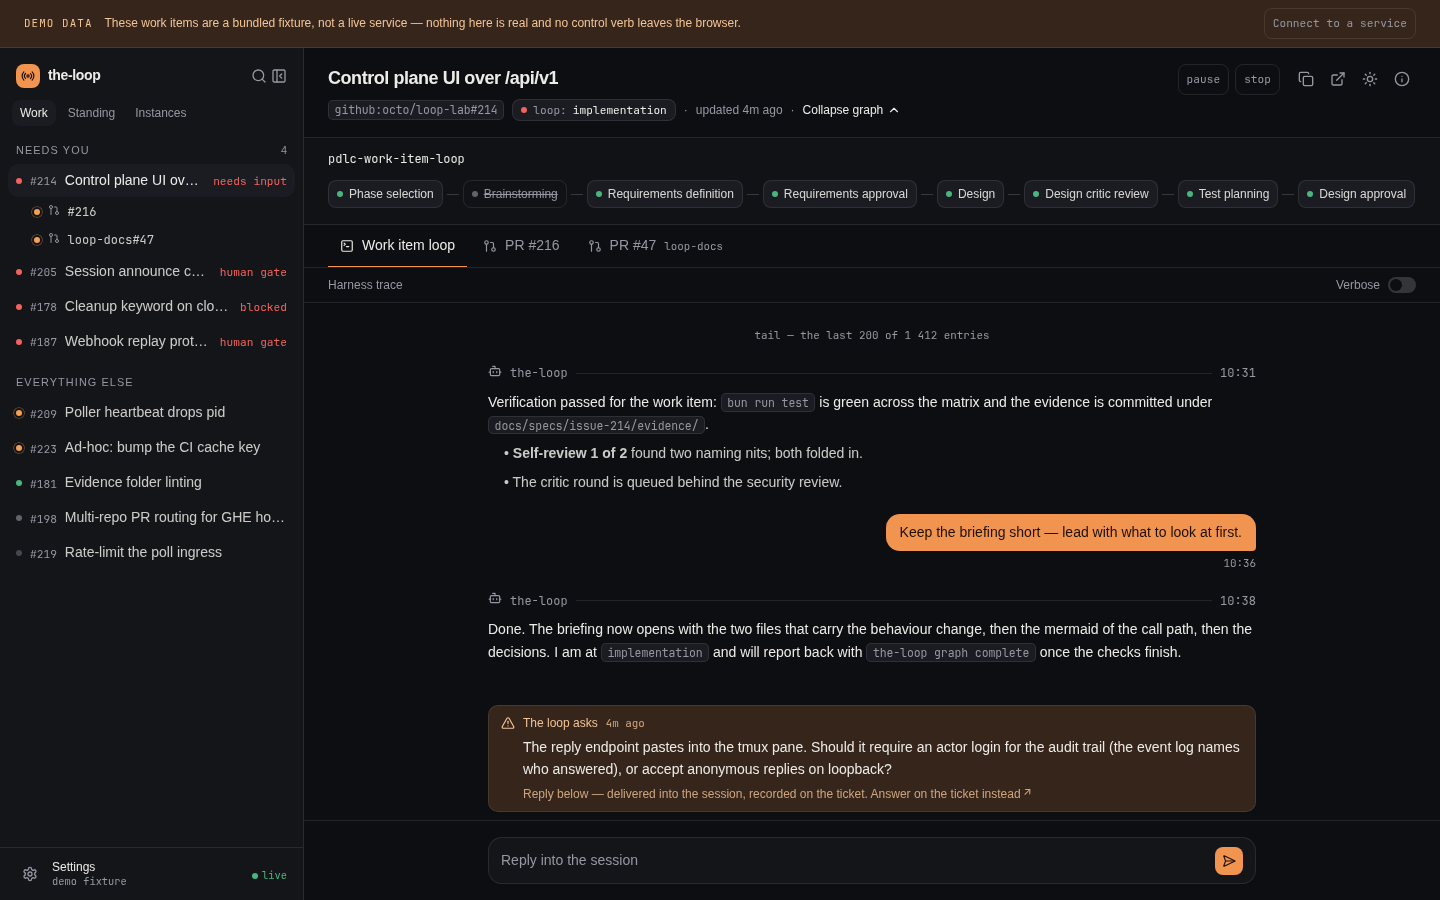Open work item #205 Session announce

[x=152, y=272]
